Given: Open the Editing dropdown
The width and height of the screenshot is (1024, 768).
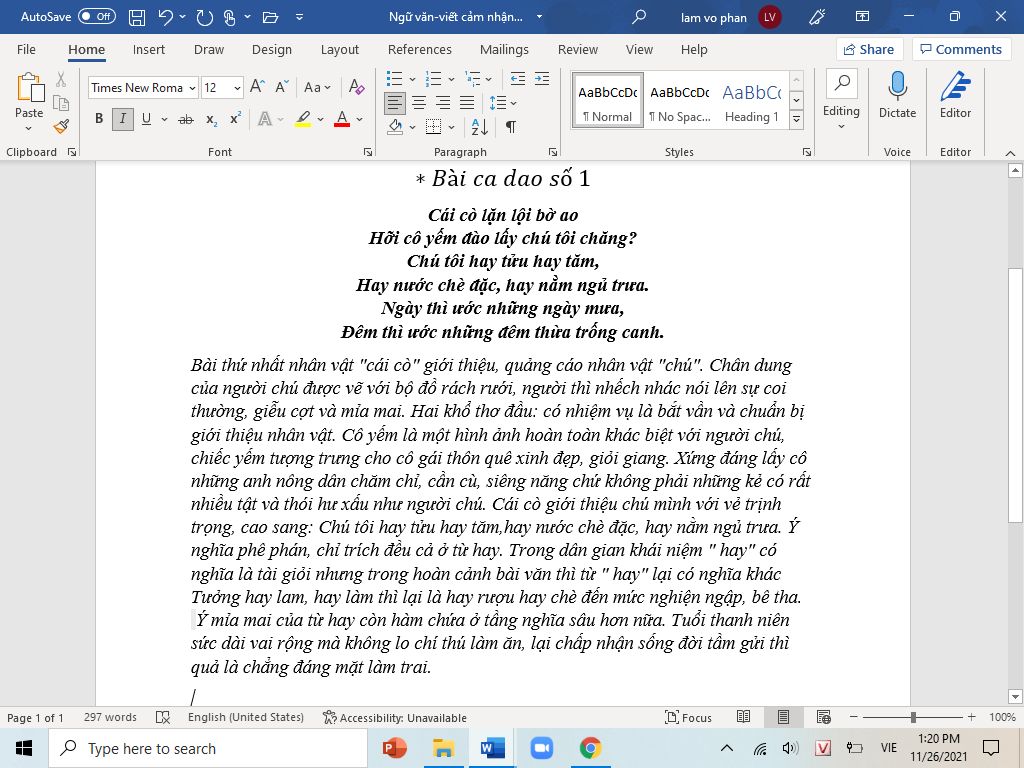Looking at the screenshot, I should 841,101.
